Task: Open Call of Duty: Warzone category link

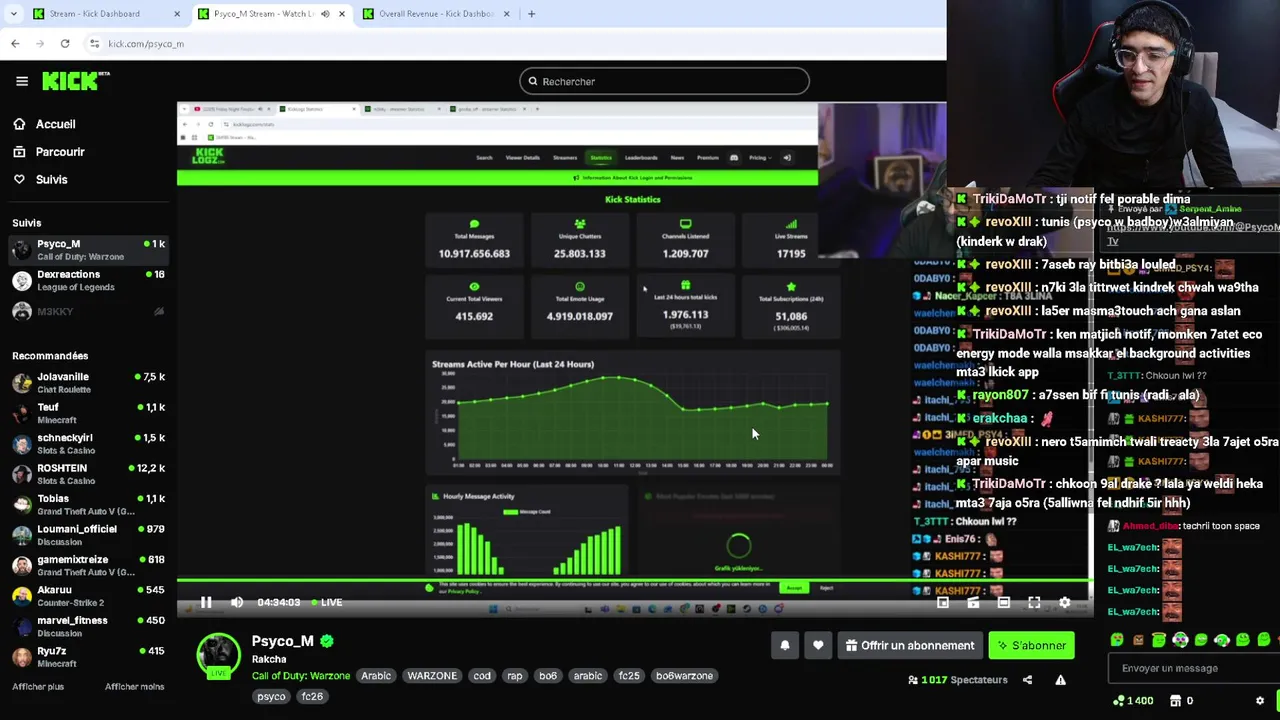Action: 301,676
